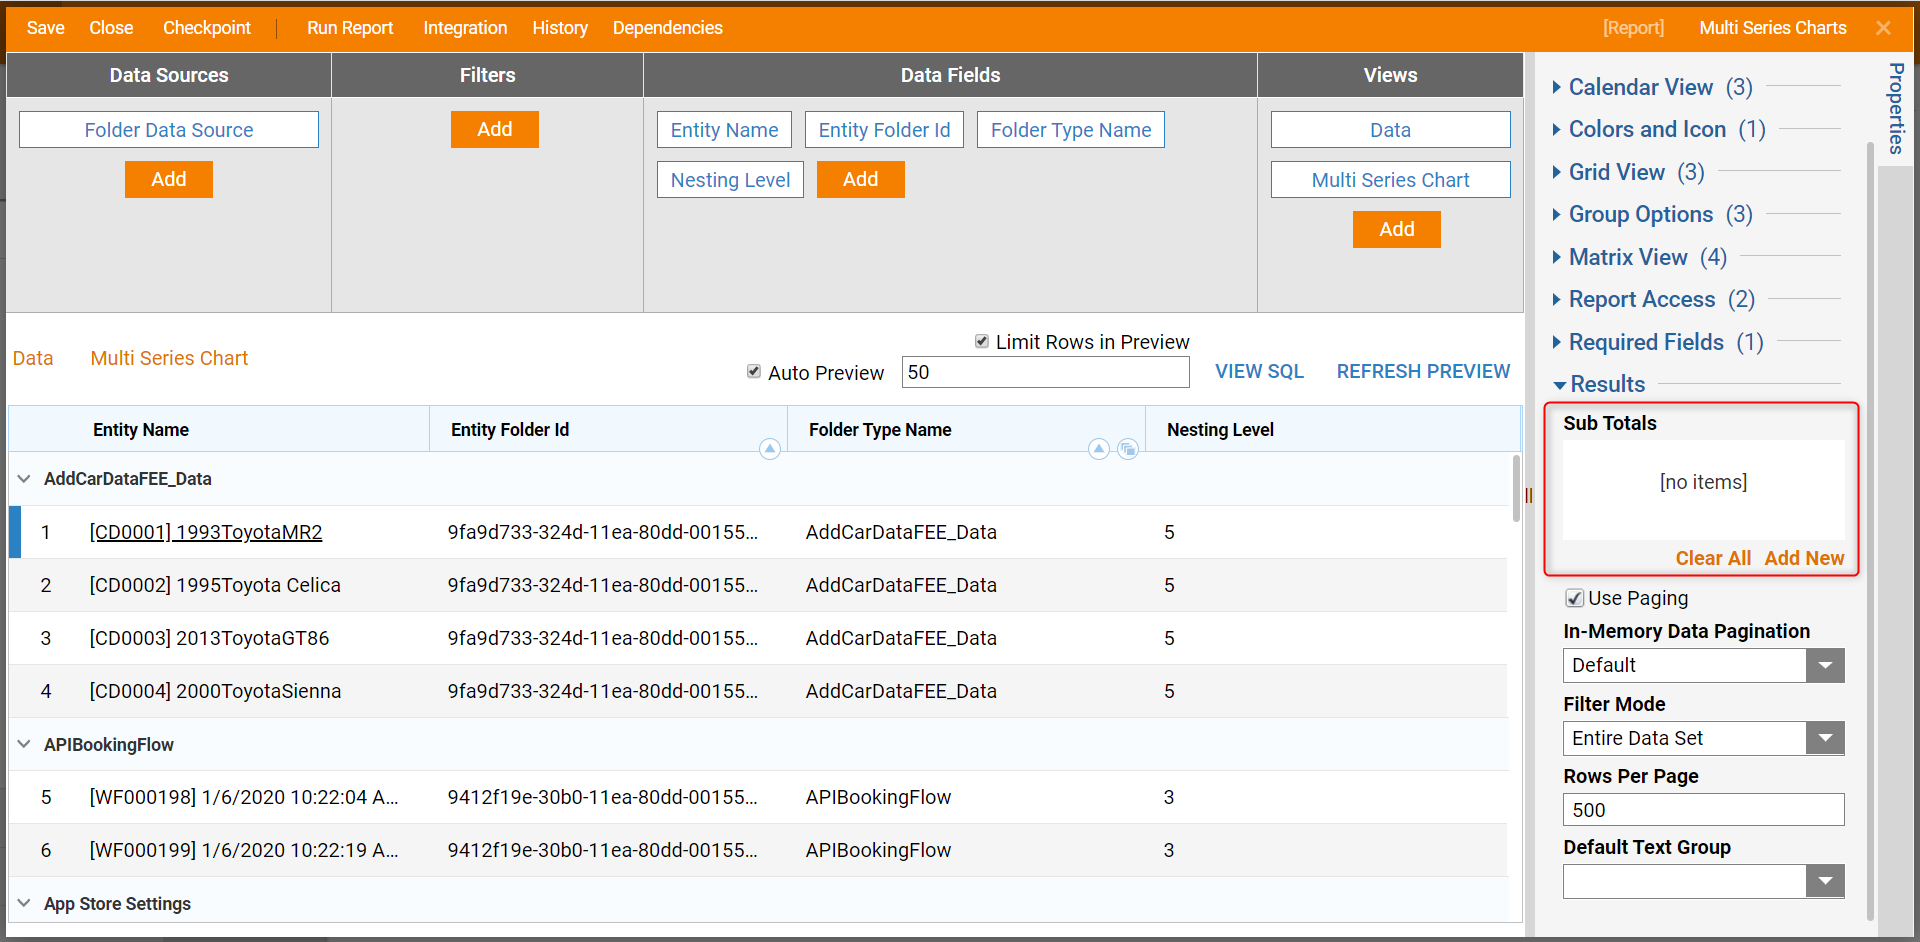Add a new view
The width and height of the screenshot is (1920, 942).
pyautogui.click(x=1397, y=229)
